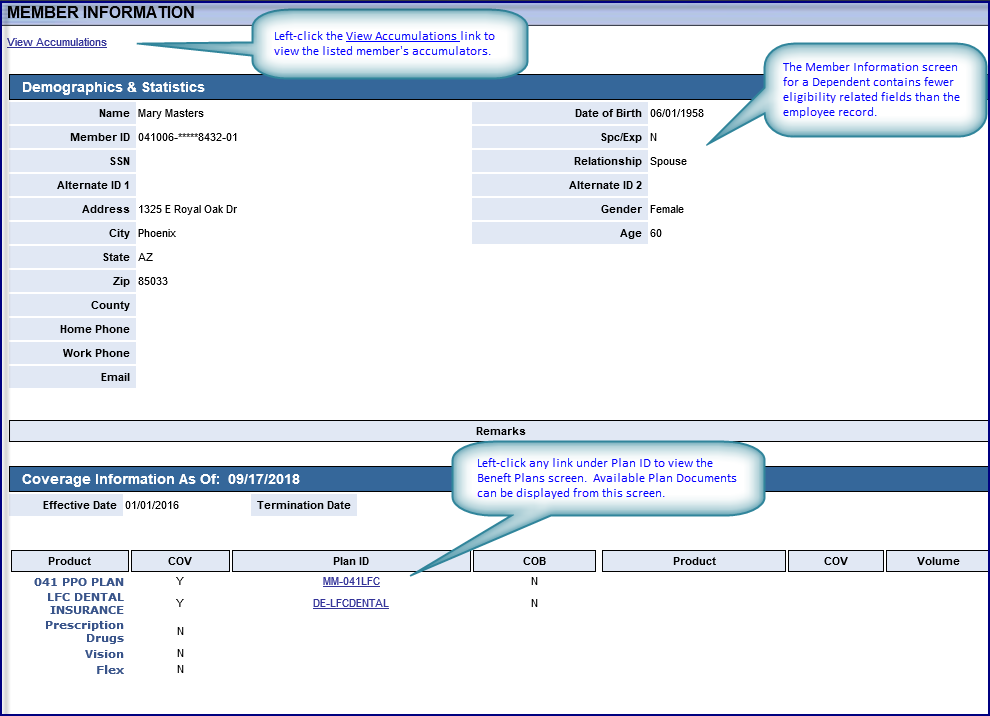Click the Flex product row

[x=110, y=670]
